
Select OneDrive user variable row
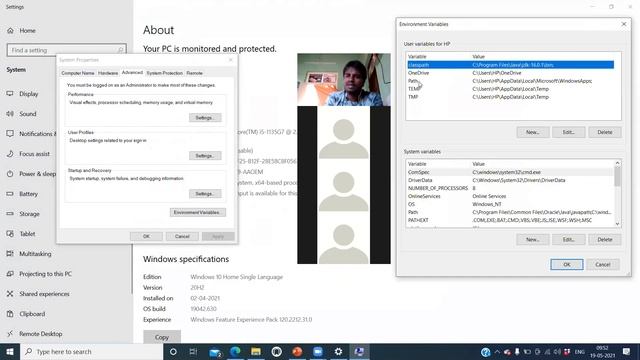click(510, 73)
